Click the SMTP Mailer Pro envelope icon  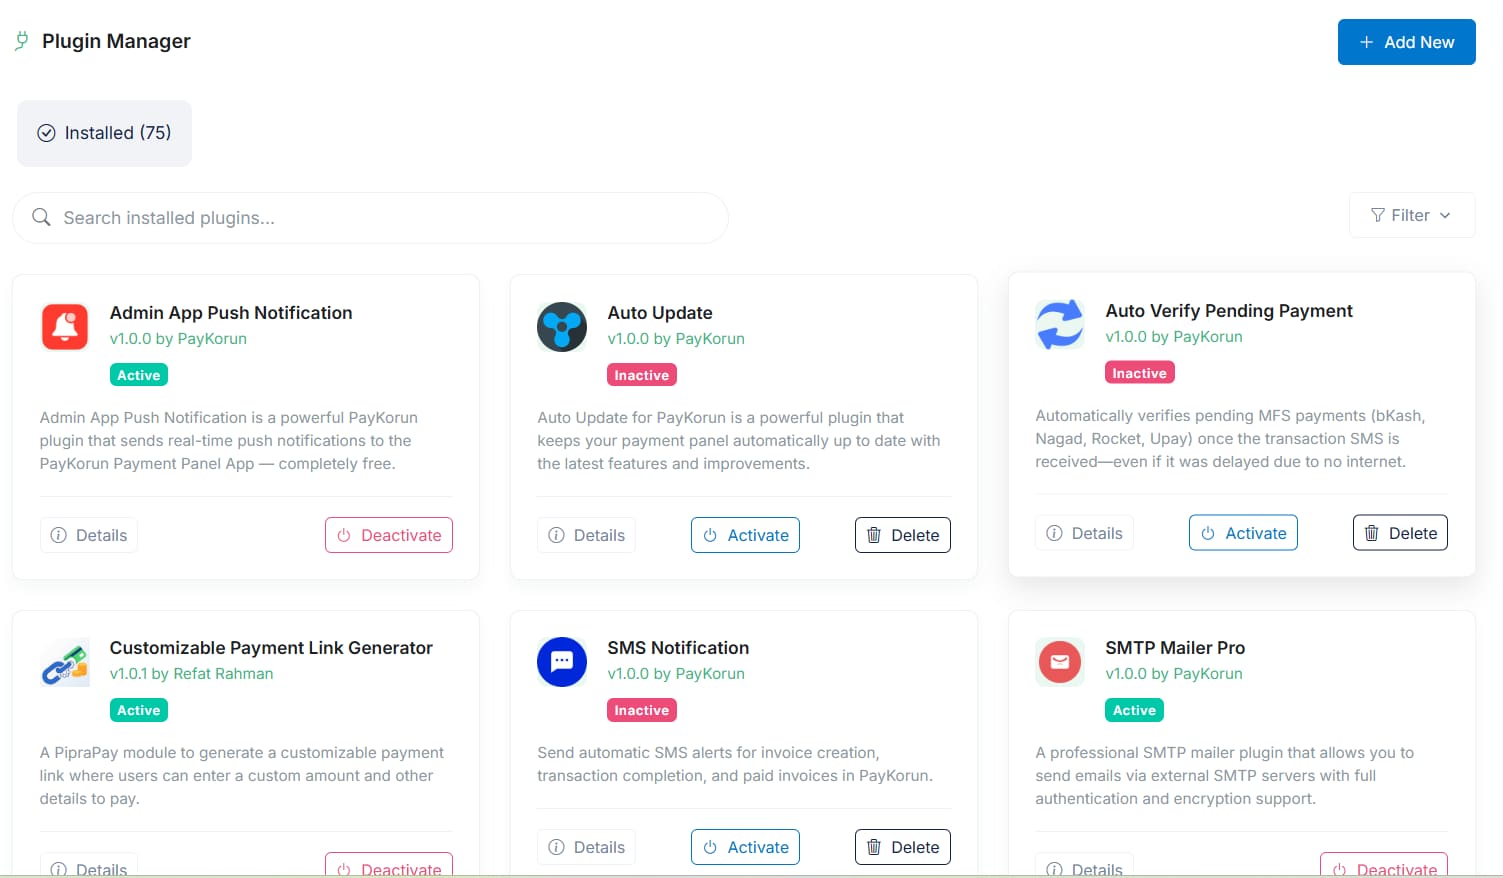click(x=1059, y=662)
